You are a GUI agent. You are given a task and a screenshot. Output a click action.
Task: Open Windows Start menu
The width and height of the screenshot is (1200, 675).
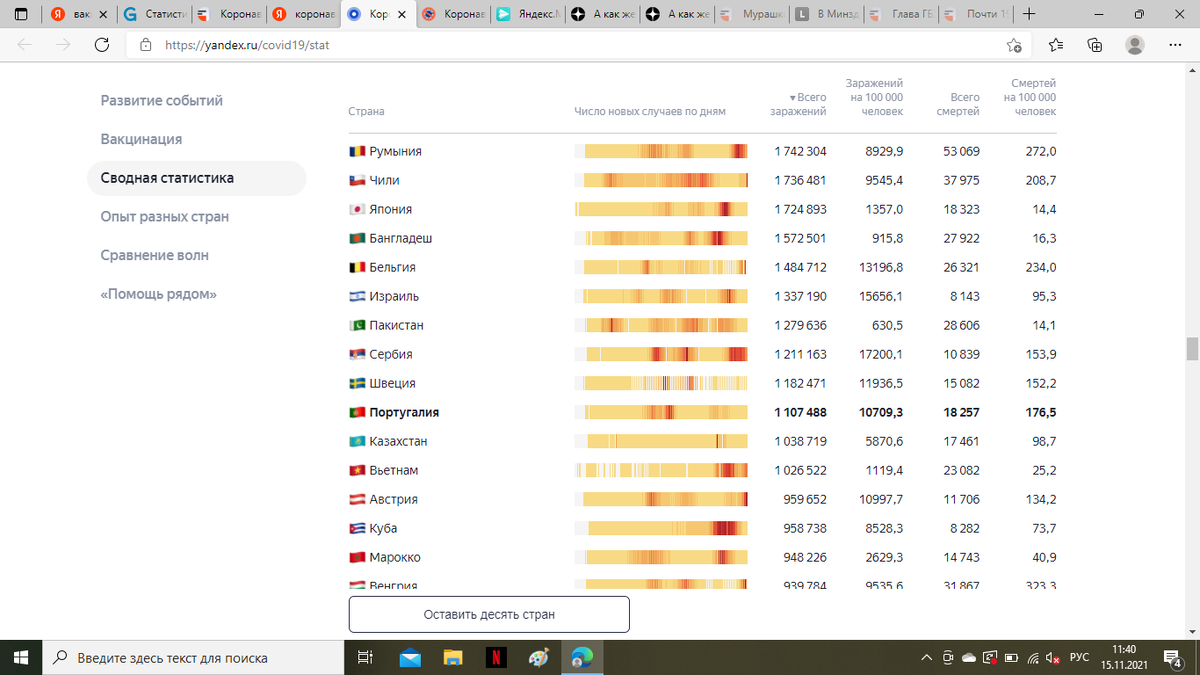[x=22, y=658]
